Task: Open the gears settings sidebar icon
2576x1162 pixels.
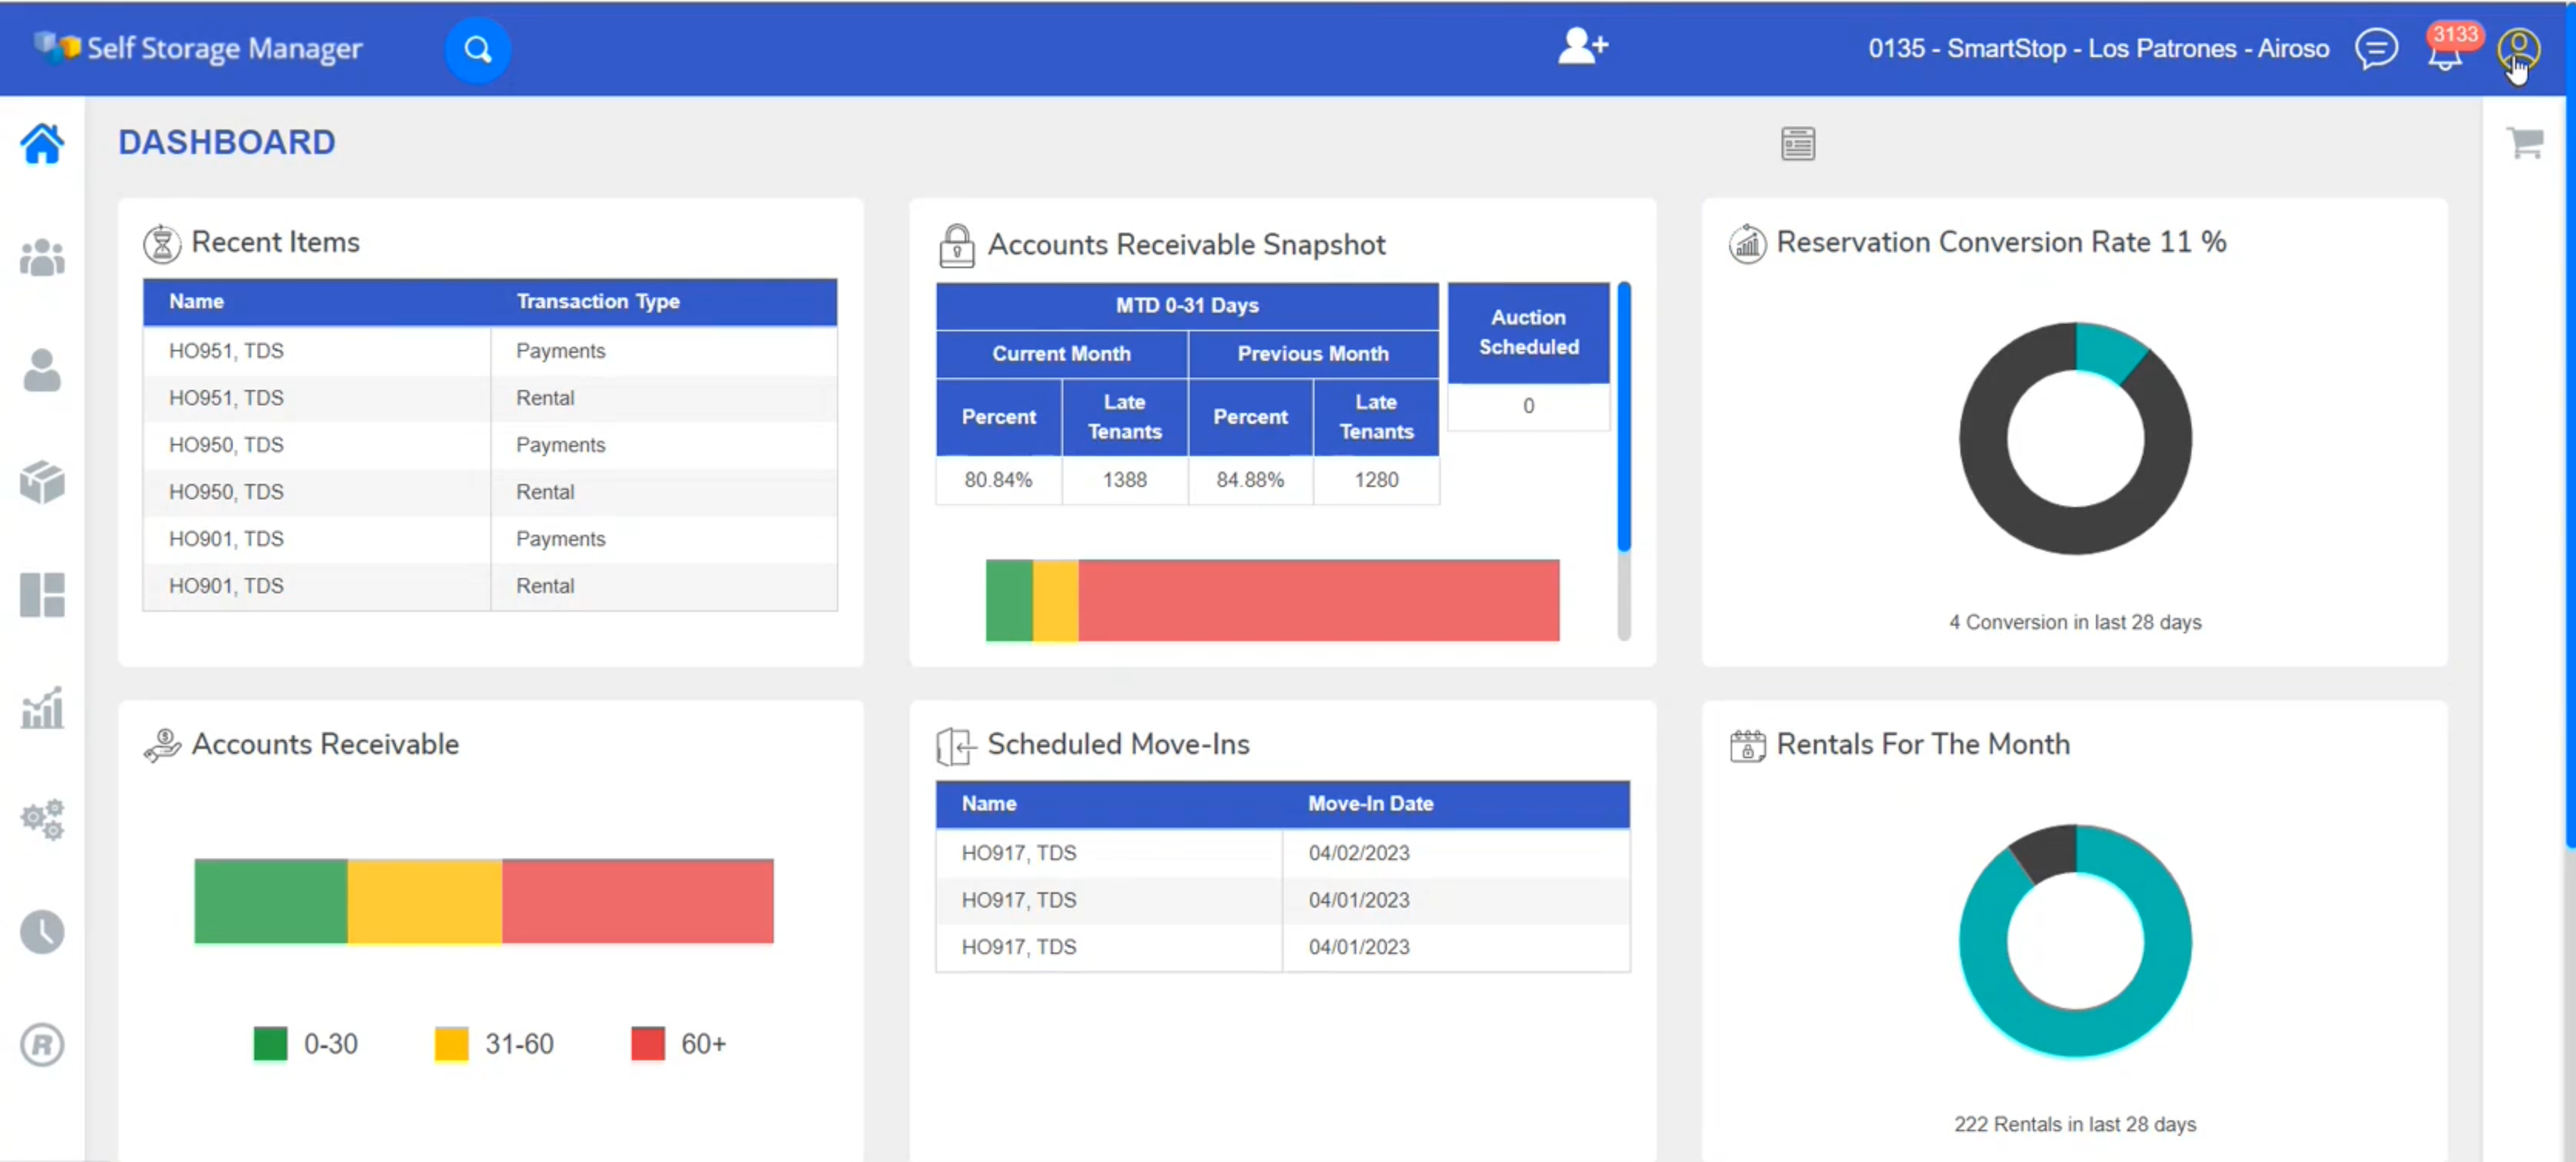Action: point(42,820)
